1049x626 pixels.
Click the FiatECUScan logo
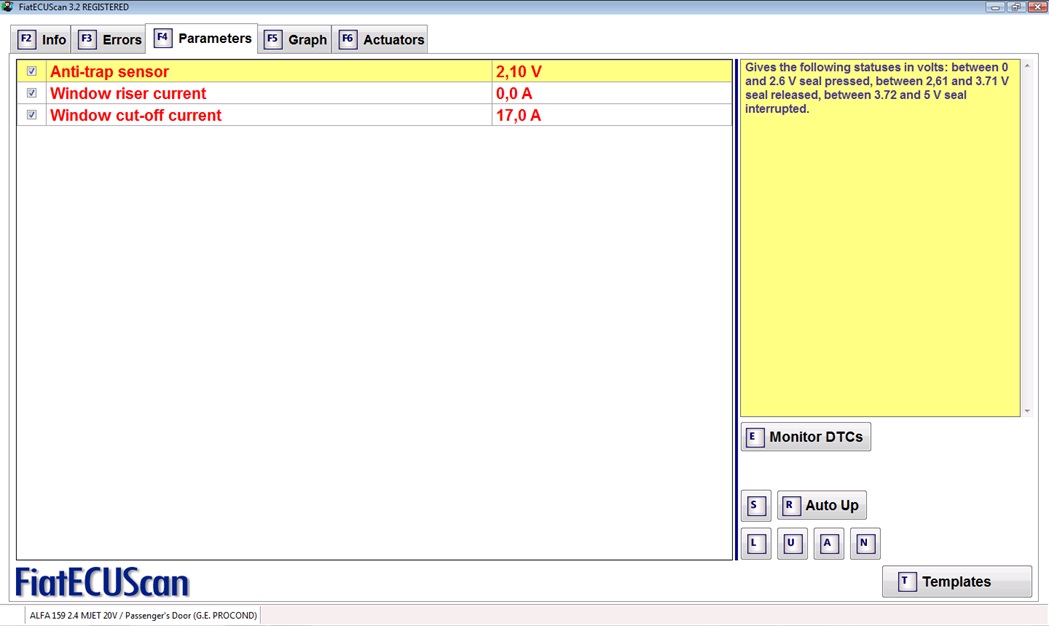(102, 582)
